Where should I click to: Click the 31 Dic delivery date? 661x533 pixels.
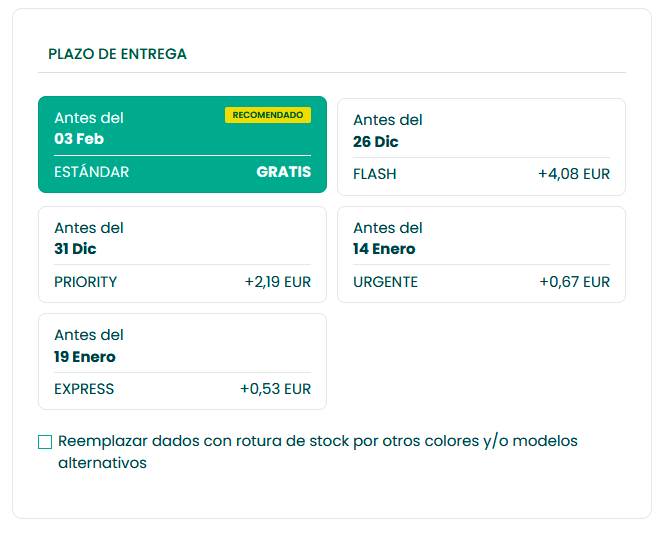tap(75, 249)
